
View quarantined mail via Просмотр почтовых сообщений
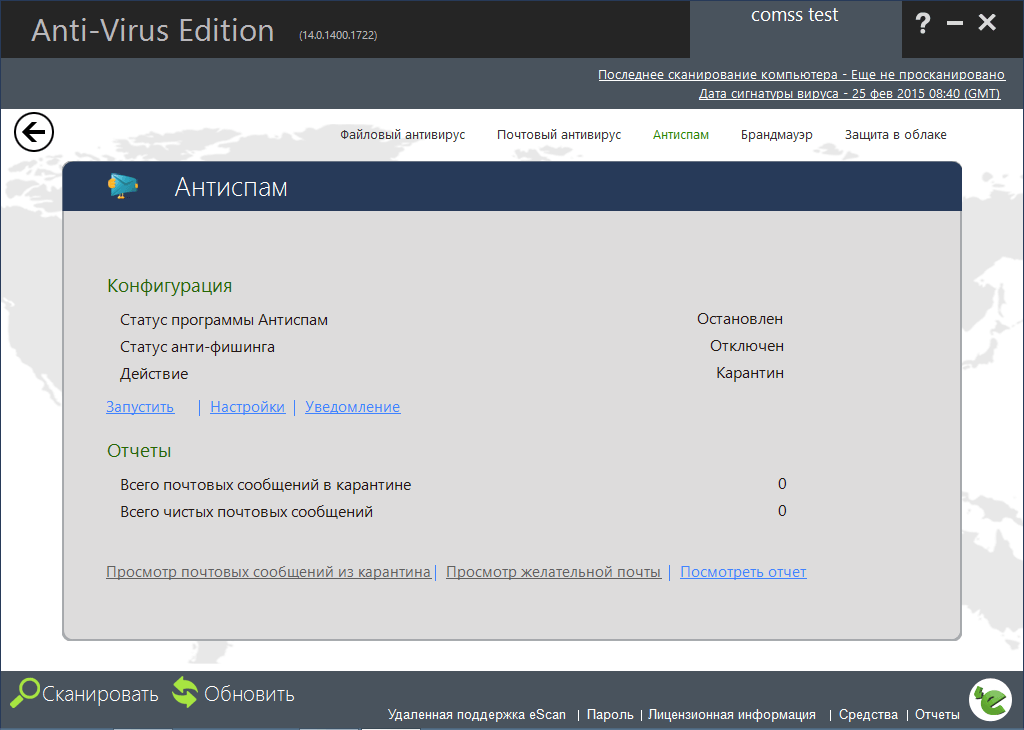[268, 572]
